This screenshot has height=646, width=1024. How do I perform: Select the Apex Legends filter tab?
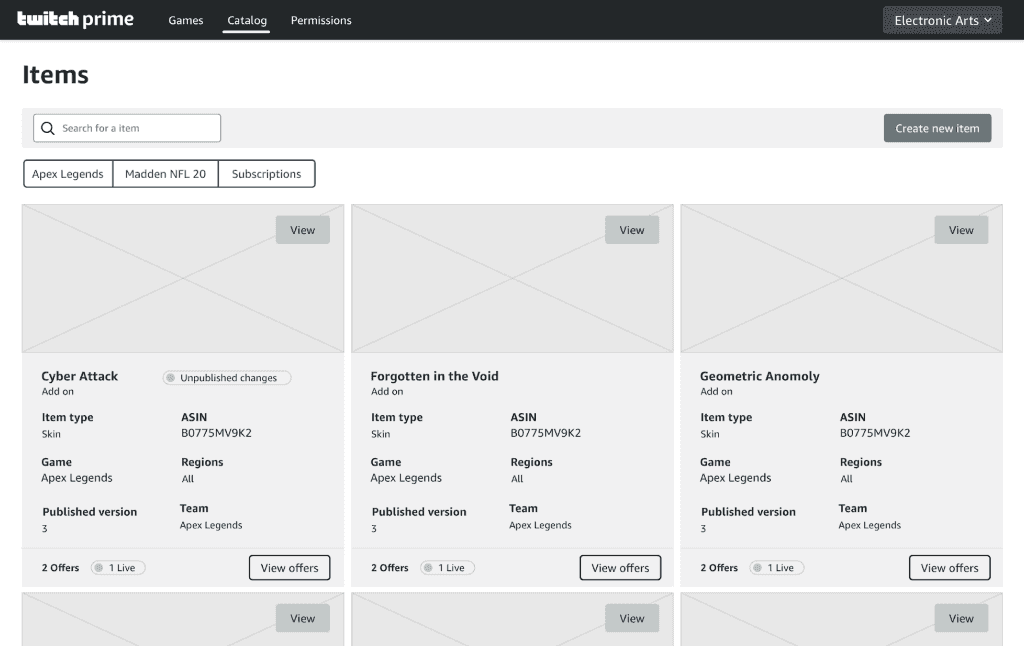click(68, 174)
